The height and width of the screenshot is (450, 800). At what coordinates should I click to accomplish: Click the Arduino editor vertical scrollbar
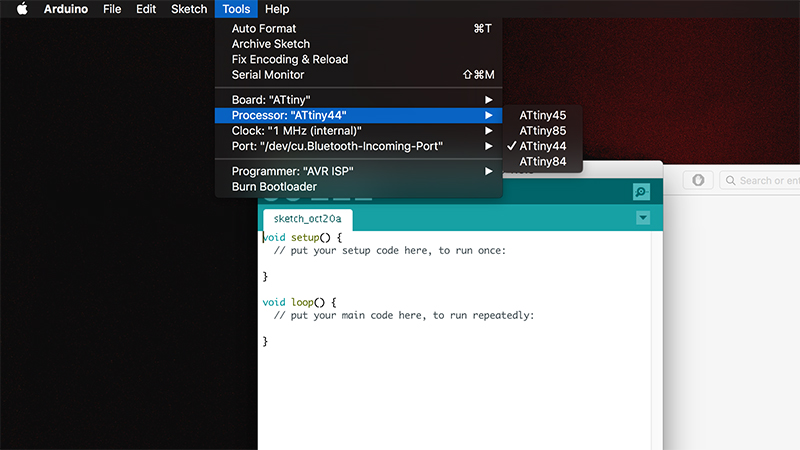(657, 340)
